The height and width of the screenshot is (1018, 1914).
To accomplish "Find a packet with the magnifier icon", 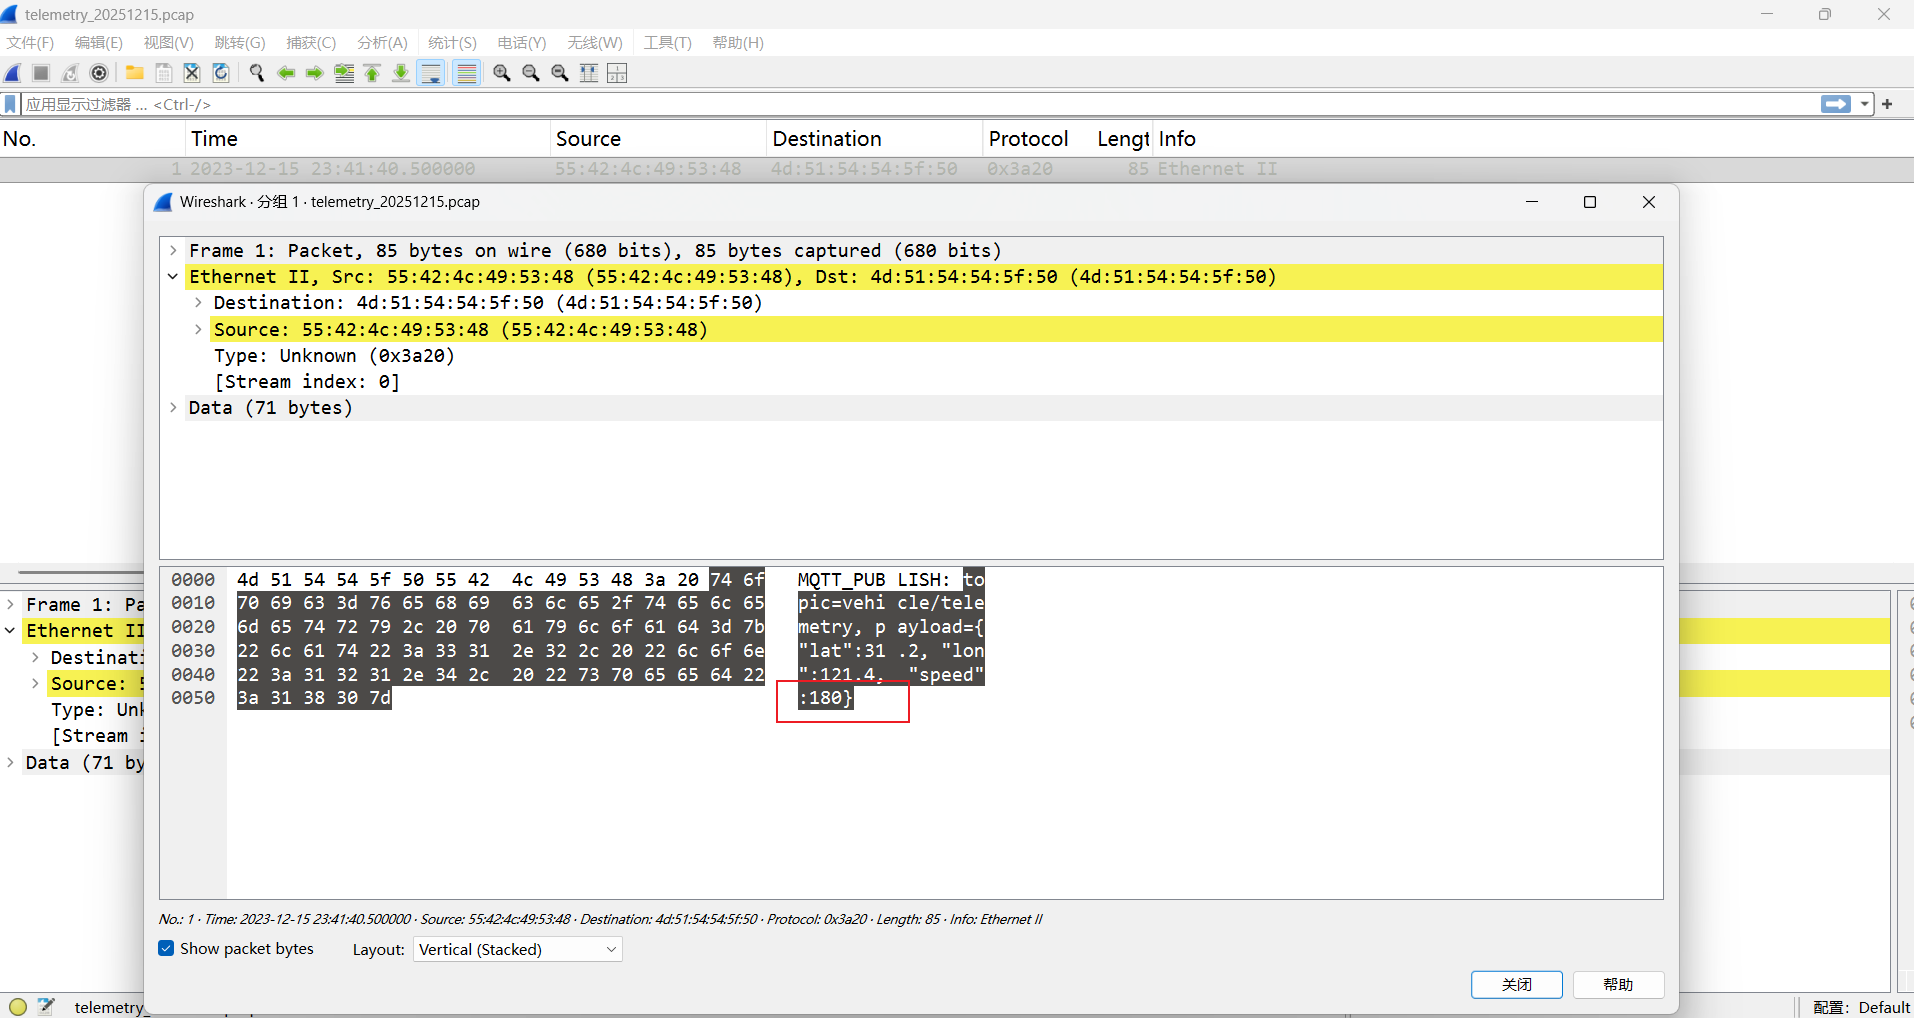I will pos(257,73).
